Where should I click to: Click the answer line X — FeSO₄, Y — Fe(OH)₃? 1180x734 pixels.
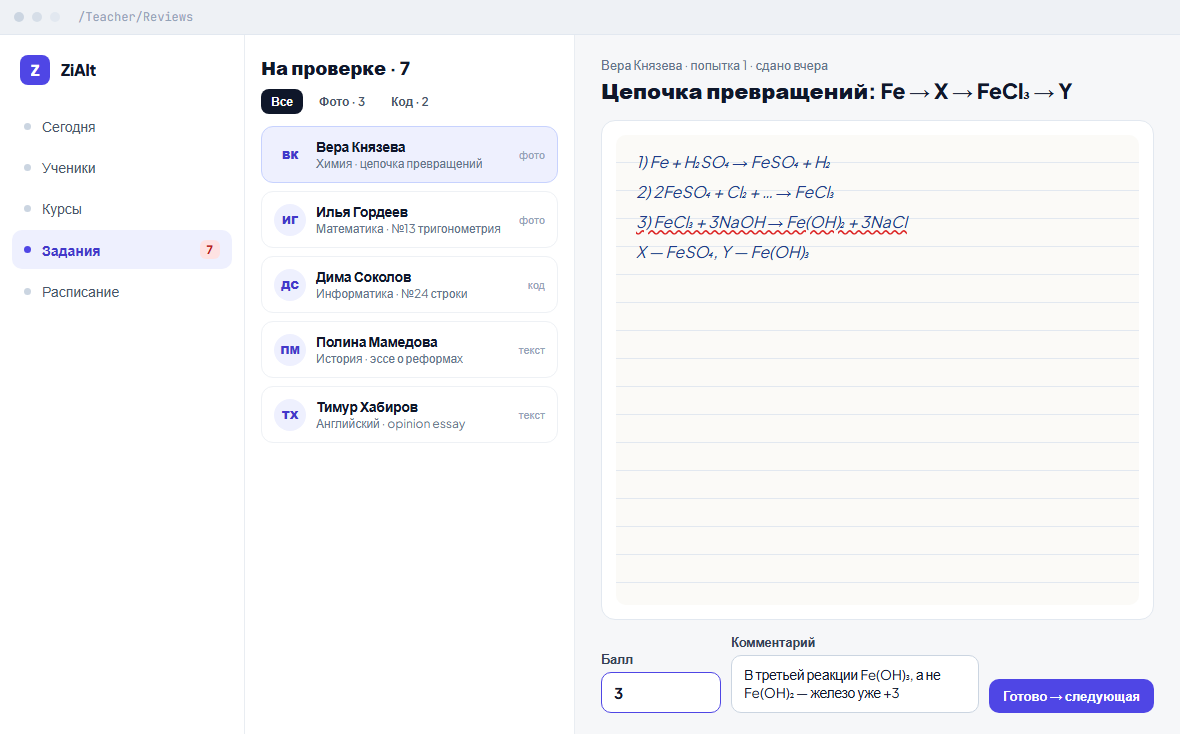(x=723, y=253)
